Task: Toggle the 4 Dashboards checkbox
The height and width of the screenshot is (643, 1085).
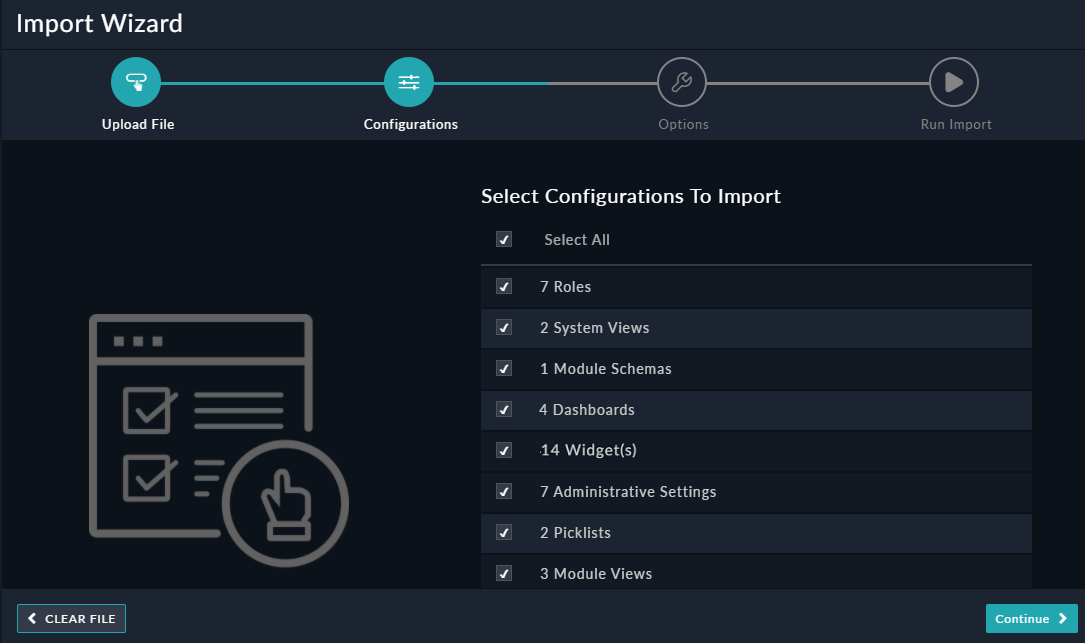Action: (x=504, y=409)
